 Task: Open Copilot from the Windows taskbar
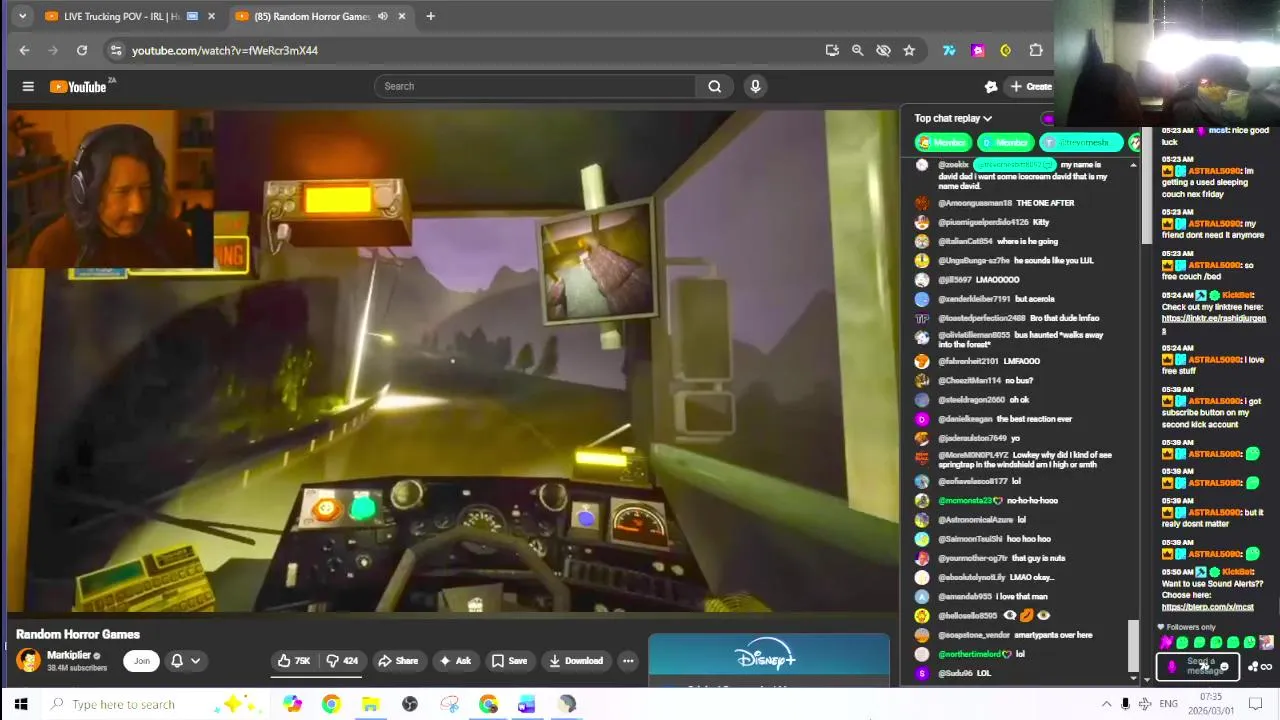(292, 704)
